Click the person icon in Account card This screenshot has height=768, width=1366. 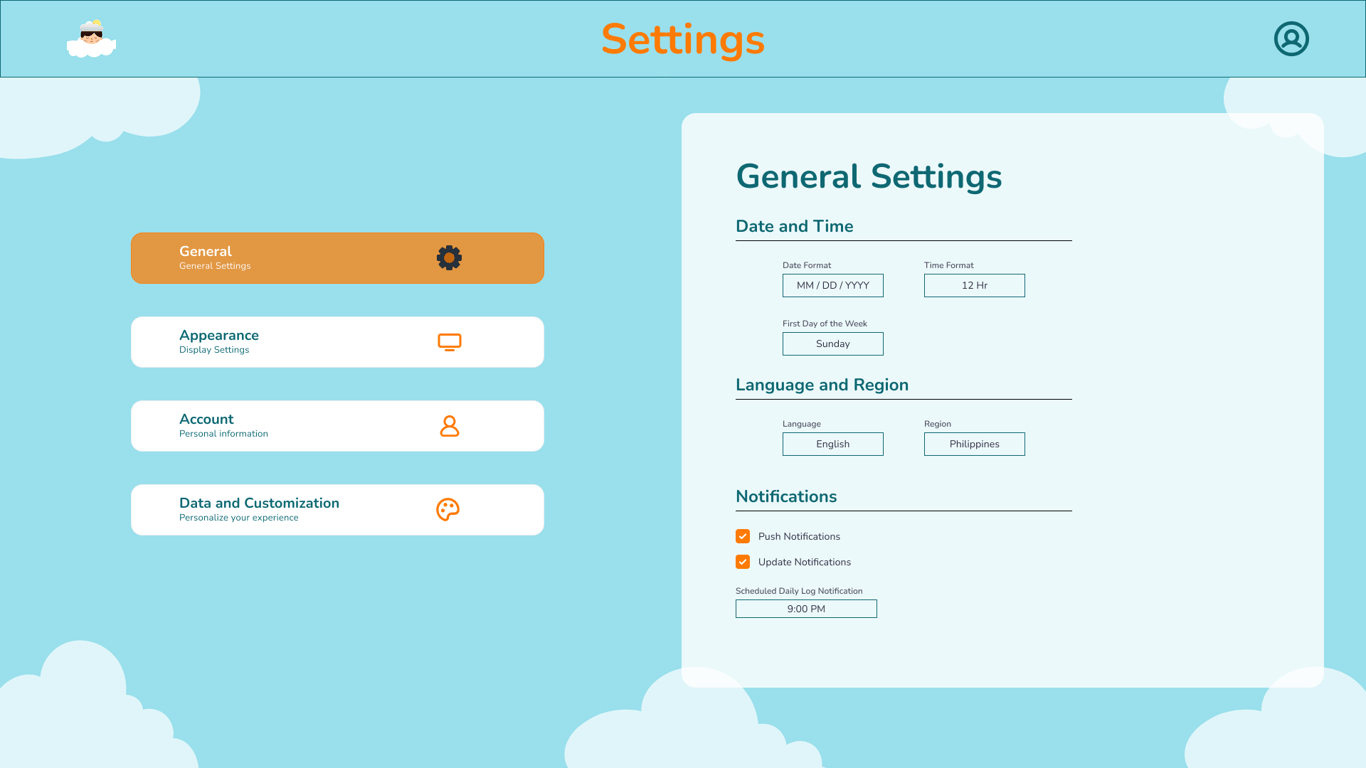click(x=449, y=426)
